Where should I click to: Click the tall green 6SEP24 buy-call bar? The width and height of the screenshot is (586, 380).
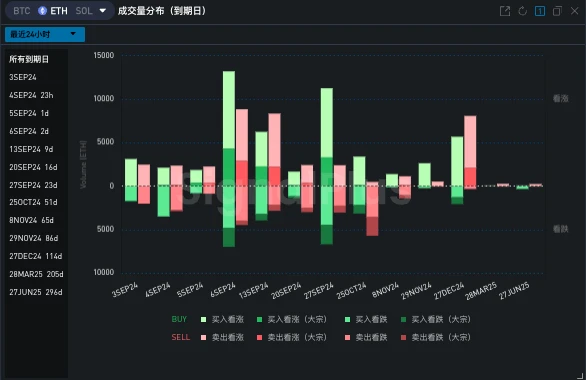[x=229, y=109]
